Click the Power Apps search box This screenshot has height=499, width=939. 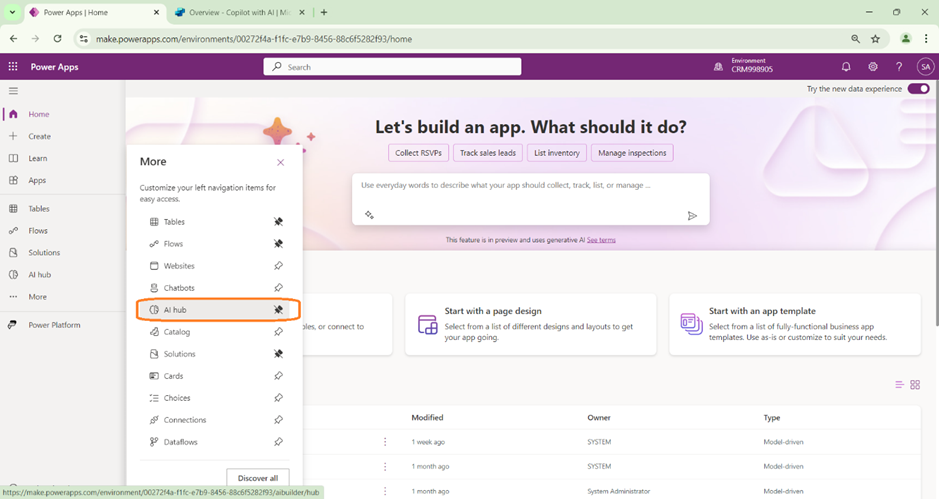click(x=393, y=67)
